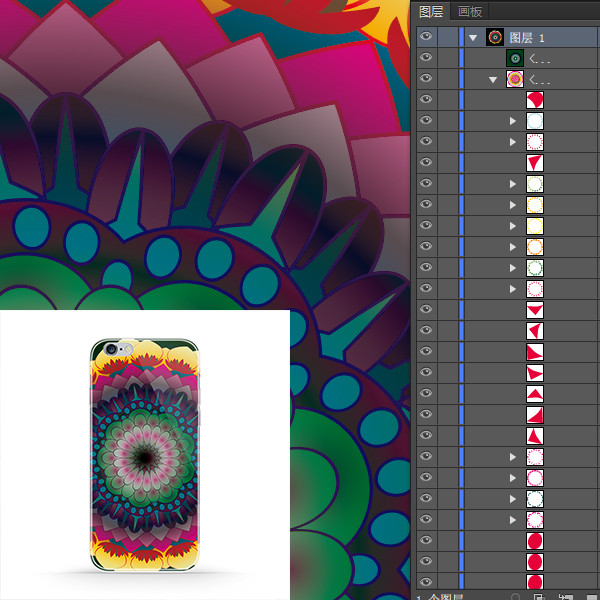Toggle visibility of the light blue ring row
Image resolution: width=600 pixels, height=600 pixels.
pos(426,120)
